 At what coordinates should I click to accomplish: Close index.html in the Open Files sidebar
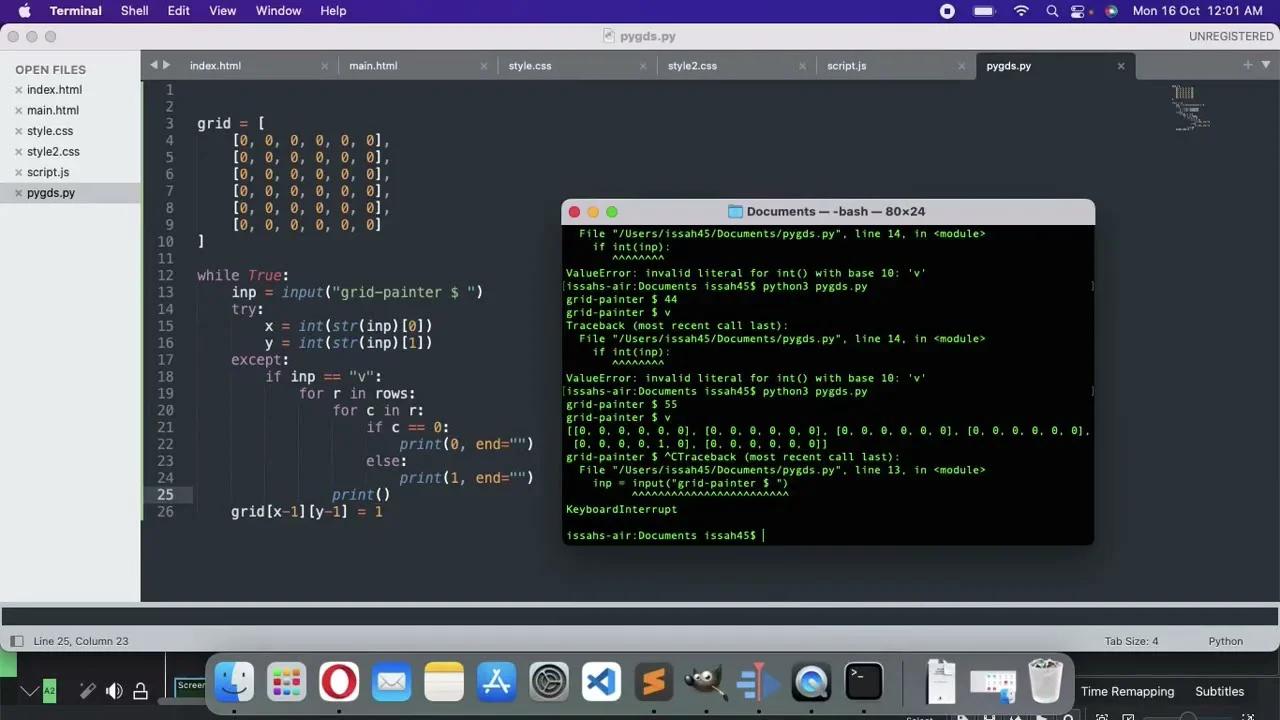pos(18,90)
